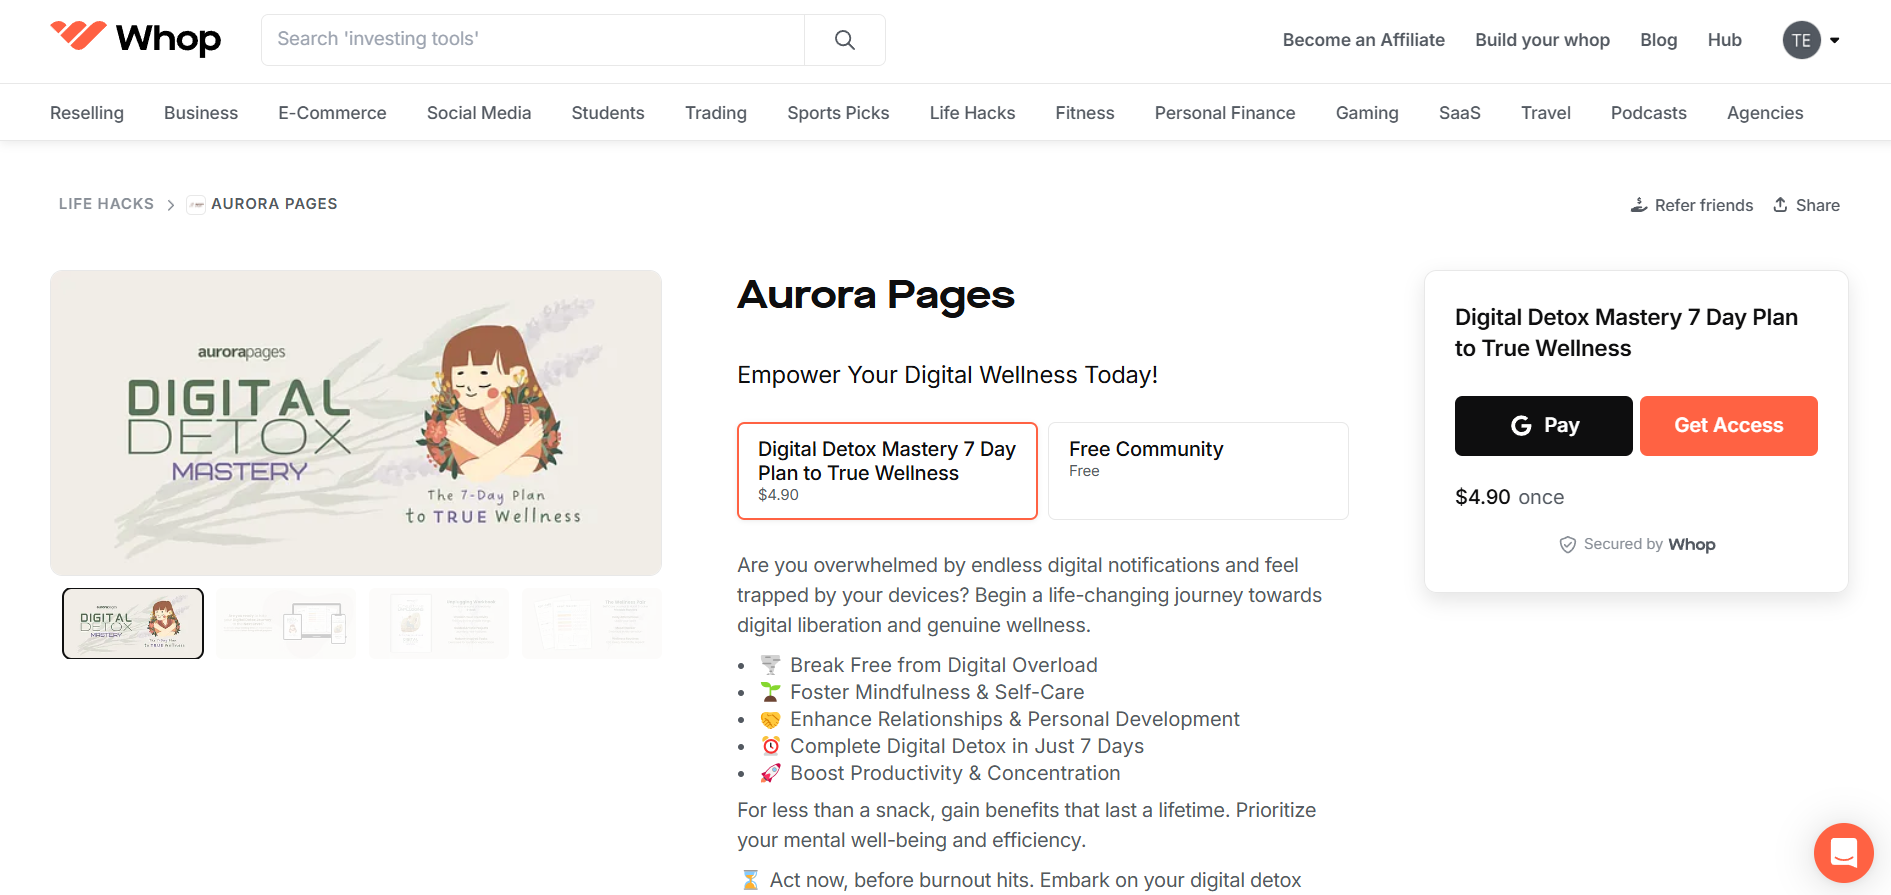
Task: Go to the Blog page
Action: [1658, 40]
